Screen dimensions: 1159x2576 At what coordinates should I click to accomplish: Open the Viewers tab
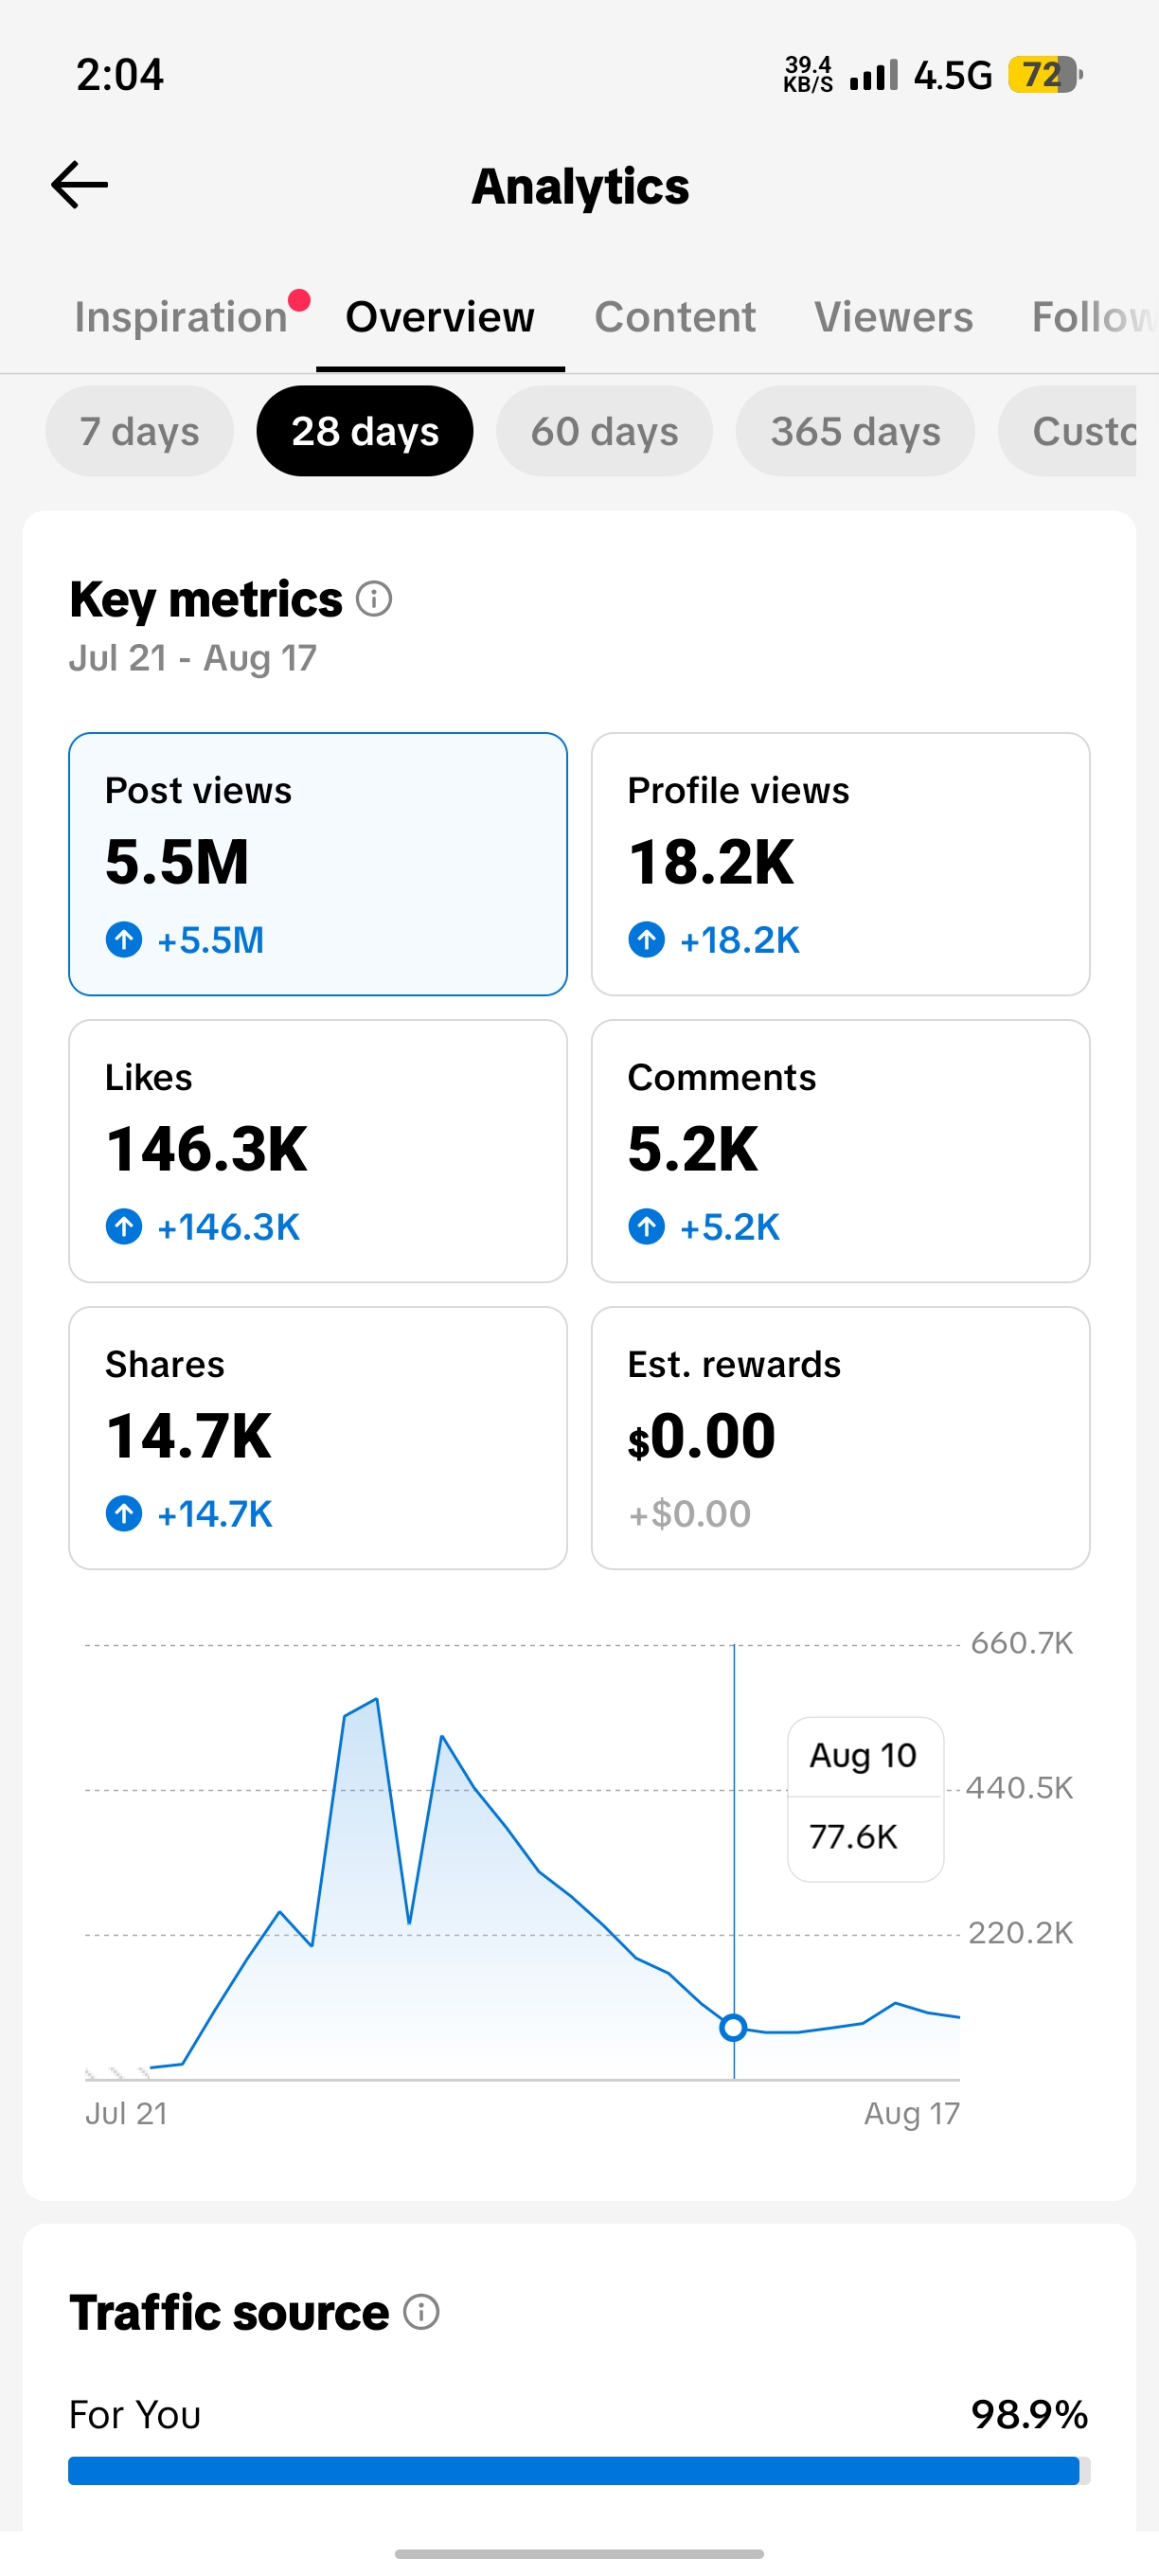[893, 317]
